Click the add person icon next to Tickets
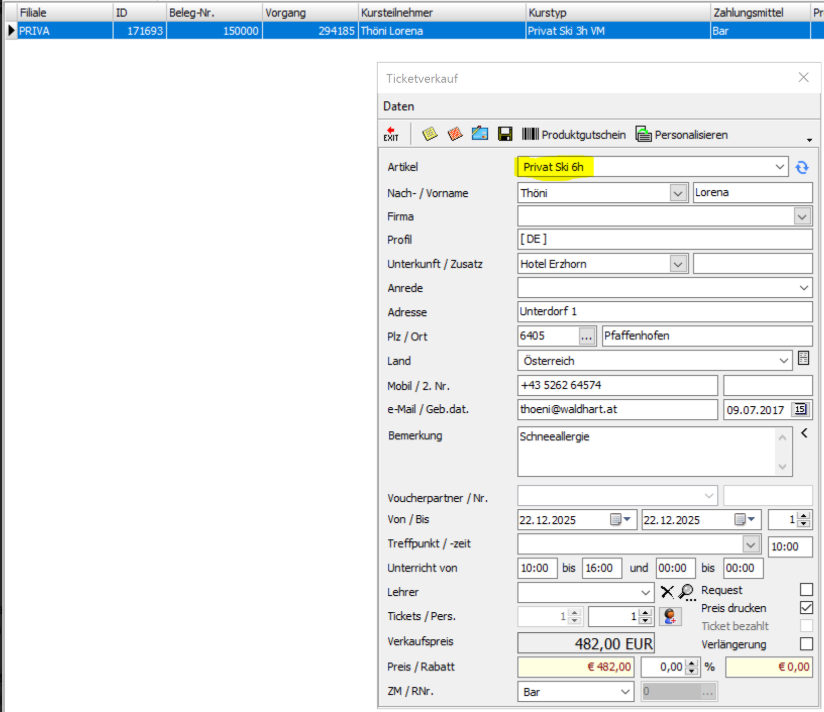The image size is (824, 712). 671,617
